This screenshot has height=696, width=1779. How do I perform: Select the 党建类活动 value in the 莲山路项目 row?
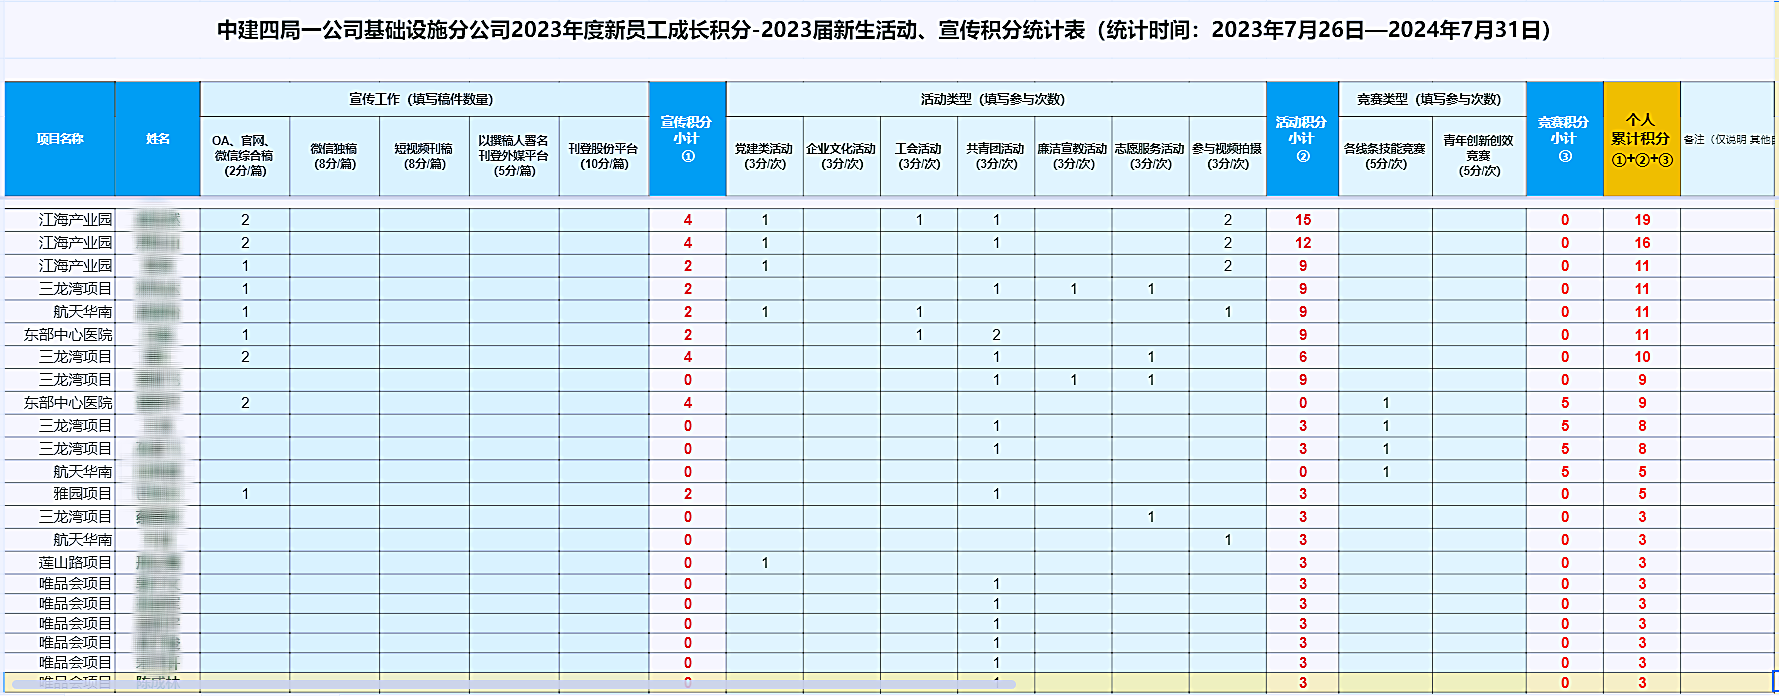coord(764,562)
